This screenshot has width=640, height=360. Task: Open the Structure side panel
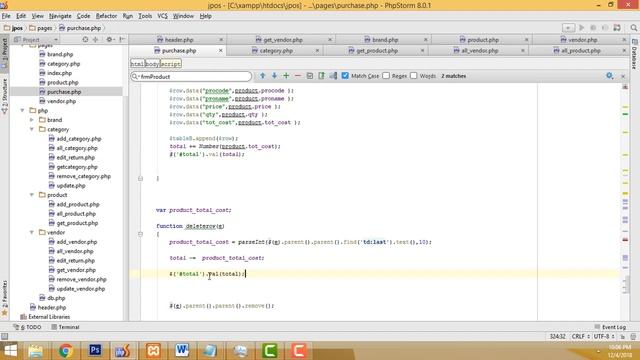point(4,97)
